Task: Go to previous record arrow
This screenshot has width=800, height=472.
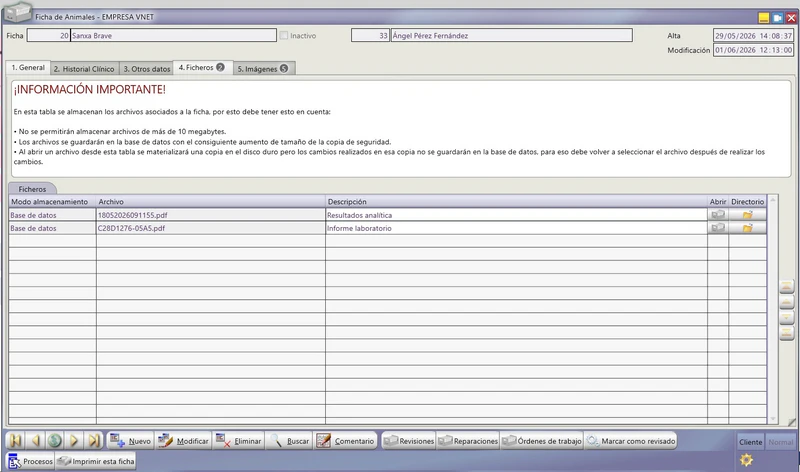Action: click(35, 440)
